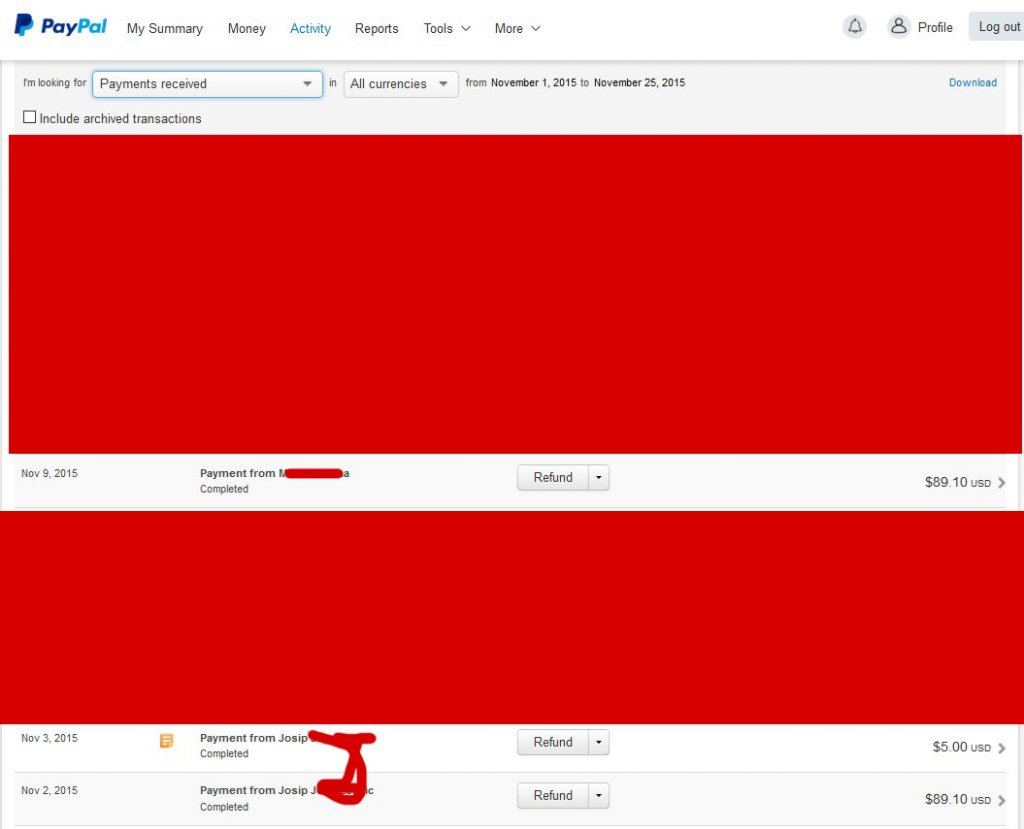1024x829 pixels.
Task: Open details arrow for Nov 2 $89.10 payment
Action: (1002, 800)
